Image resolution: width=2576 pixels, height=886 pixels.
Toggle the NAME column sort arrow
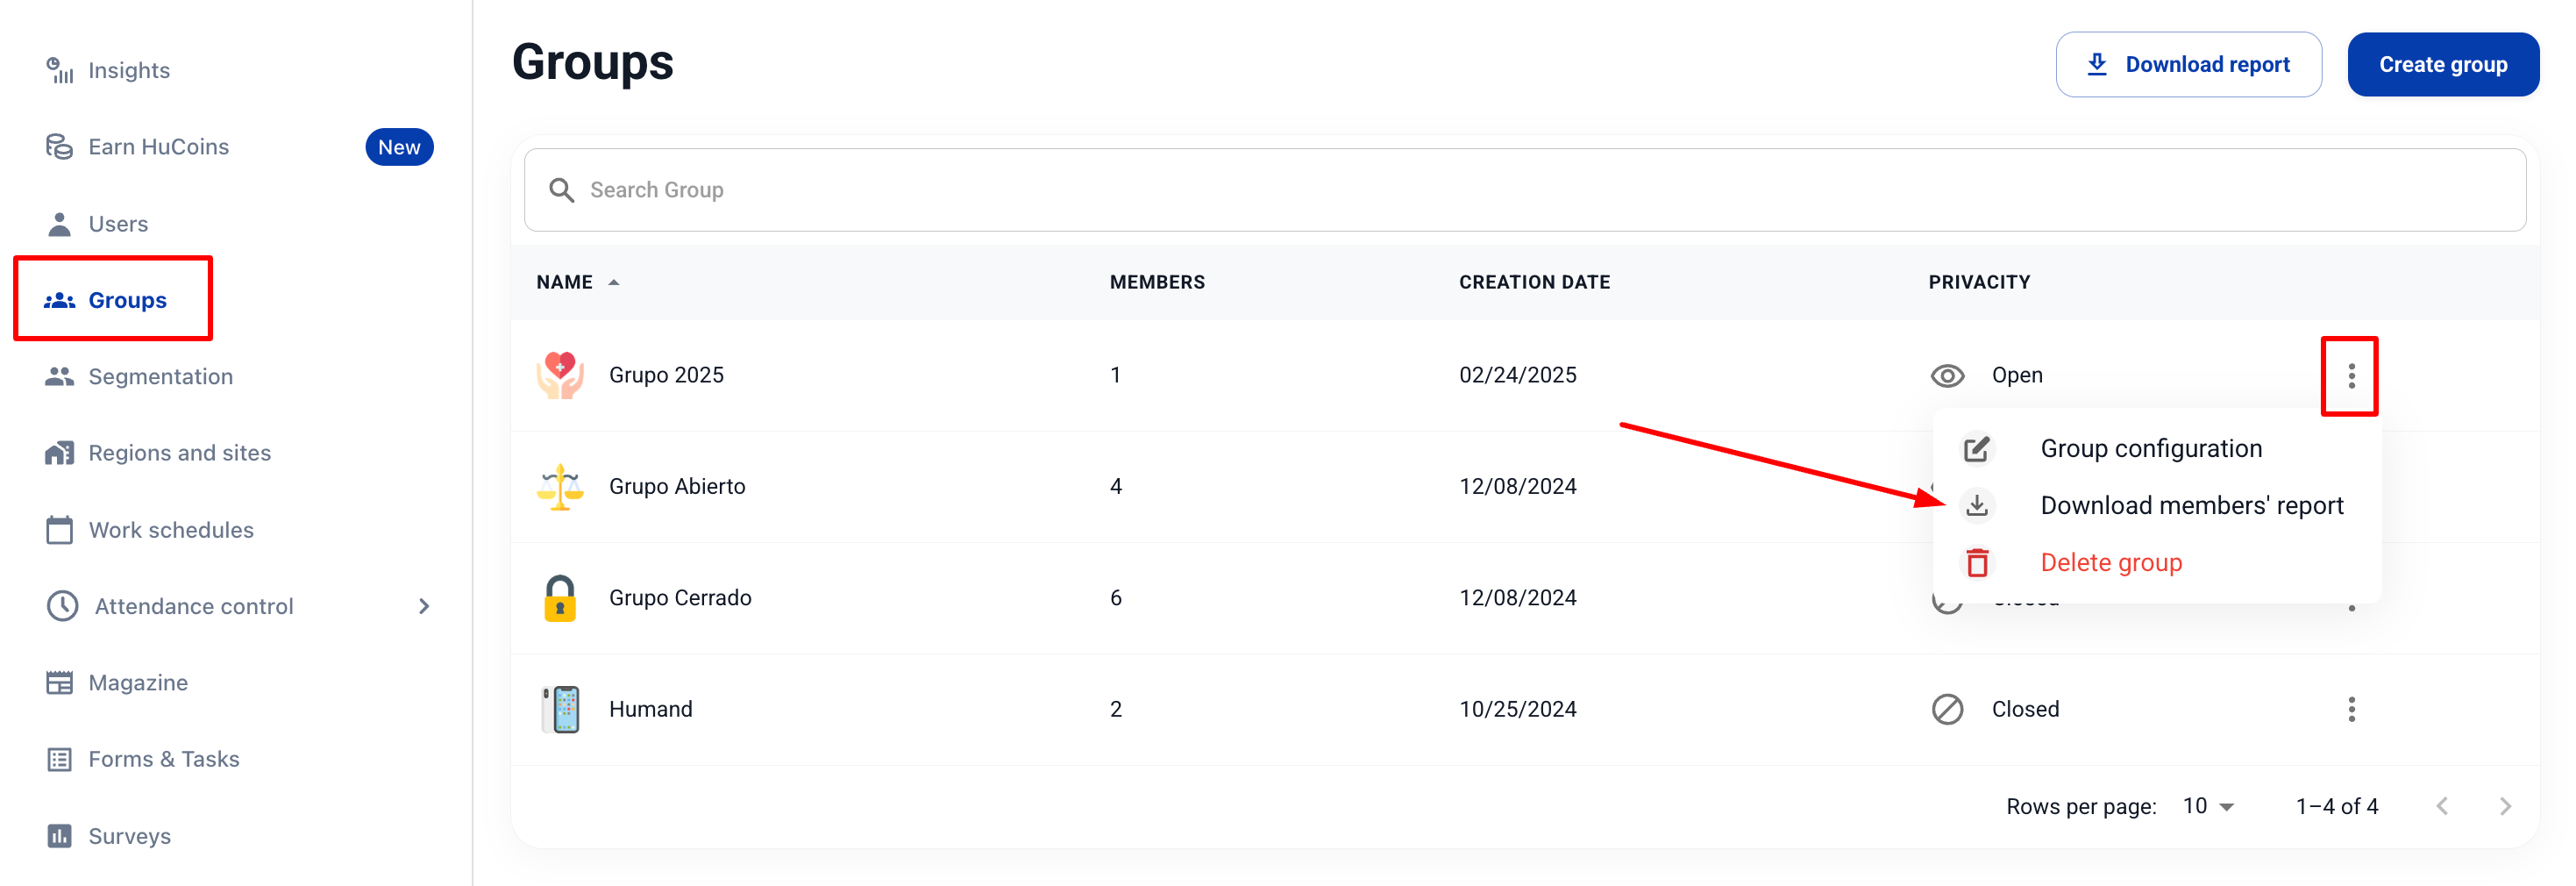614,283
